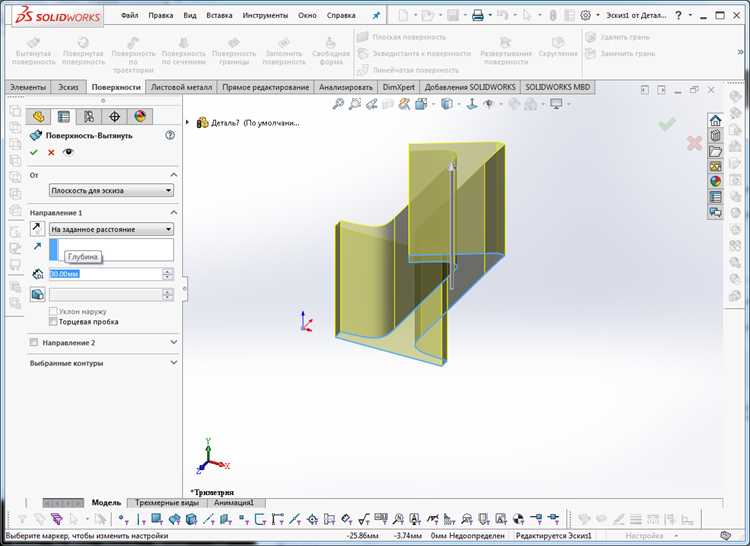
Task: Adjust the draft angle spinner arrows
Action: click(x=168, y=294)
